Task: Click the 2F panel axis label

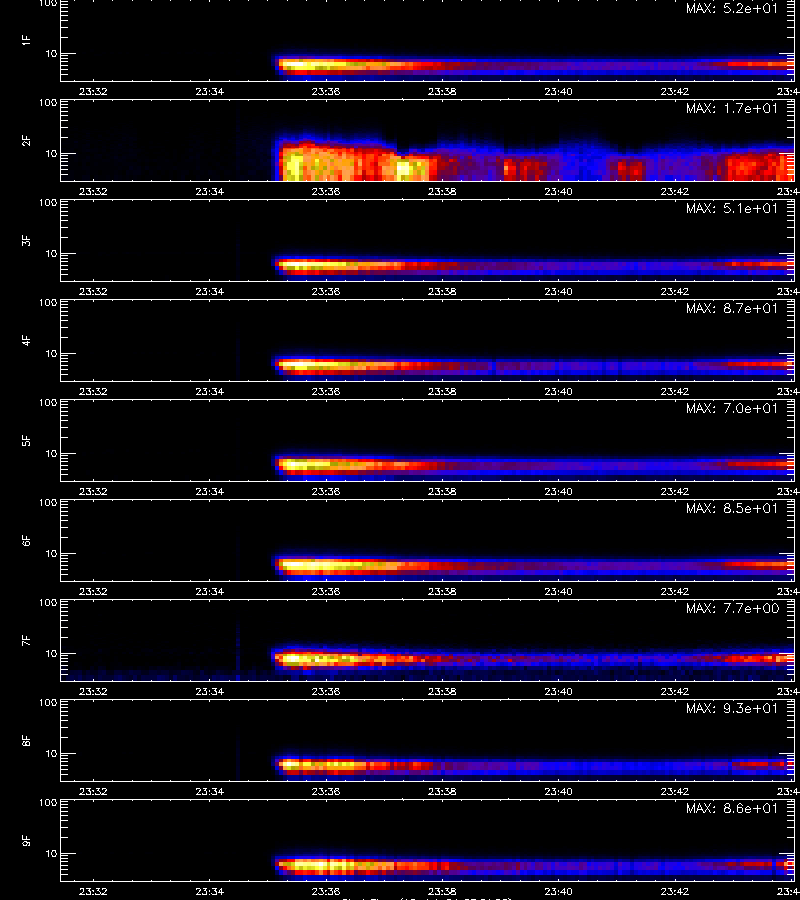Action: coord(26,140)
